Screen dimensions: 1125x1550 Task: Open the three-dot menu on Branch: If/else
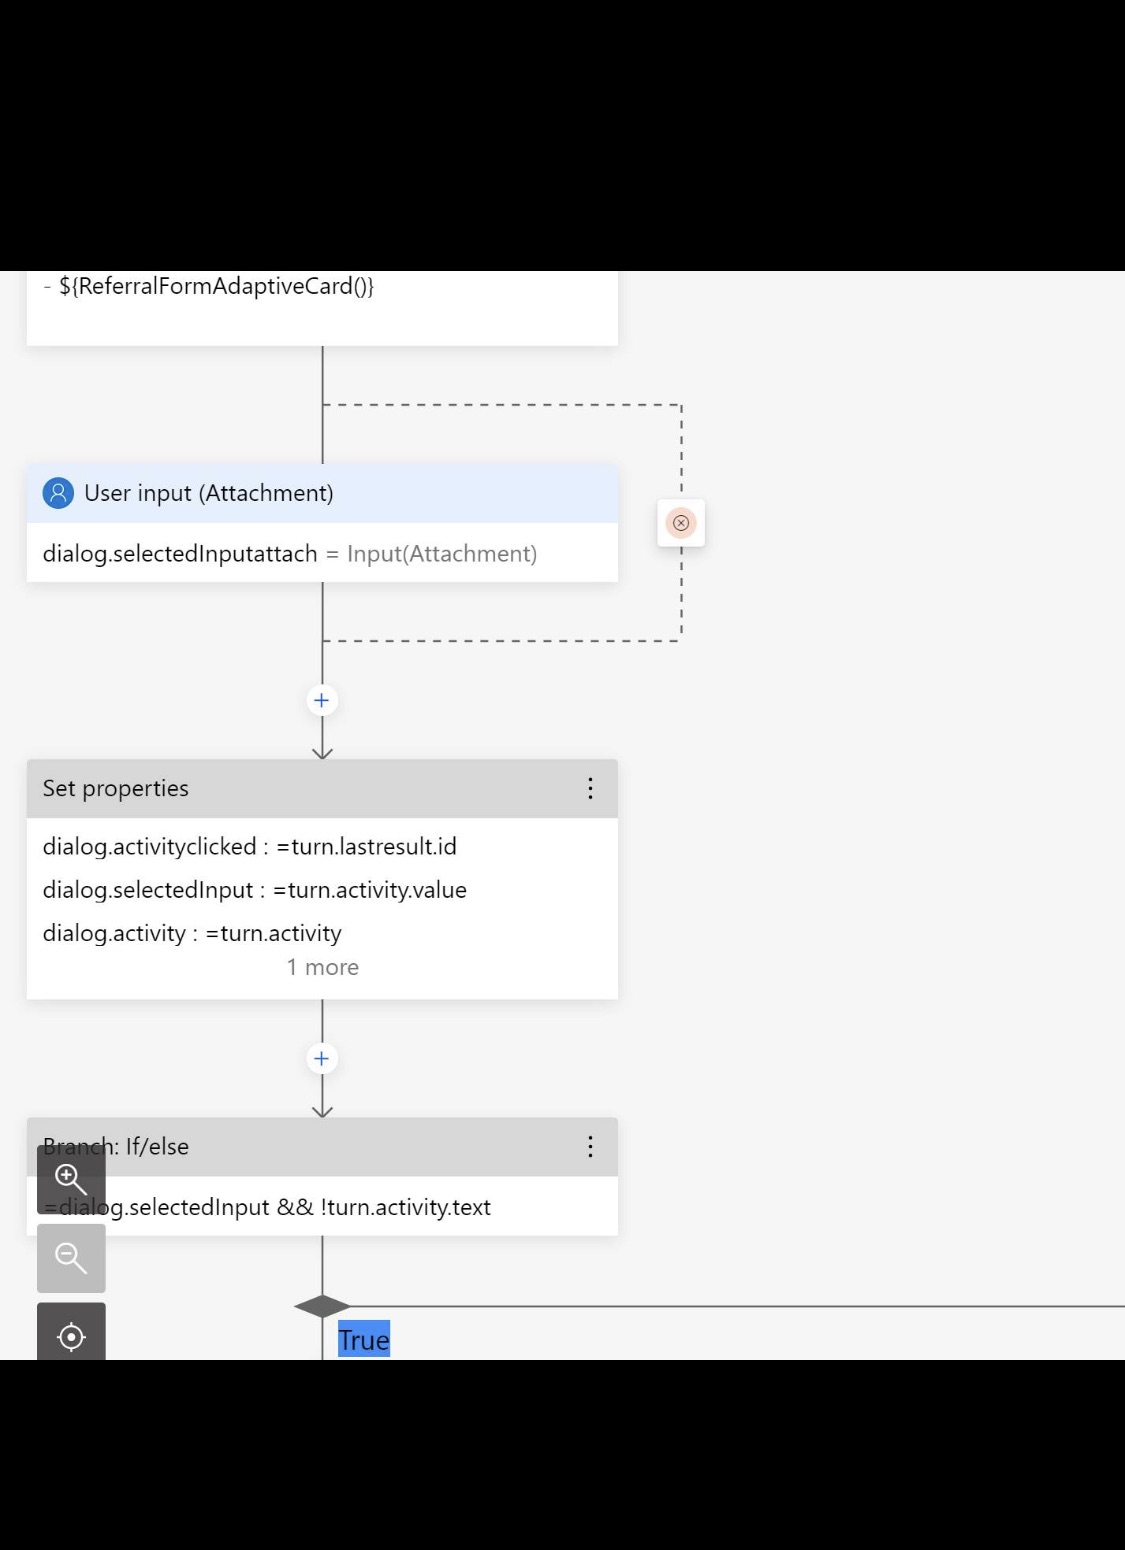[x=591, y=1147]
